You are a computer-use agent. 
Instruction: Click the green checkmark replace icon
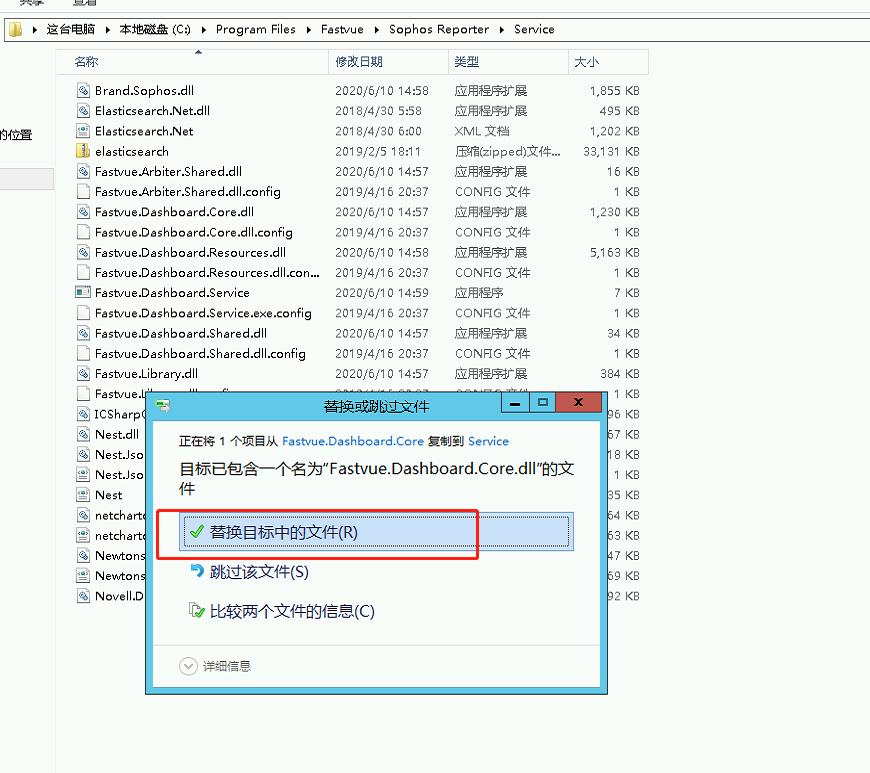tap(196, 532)
